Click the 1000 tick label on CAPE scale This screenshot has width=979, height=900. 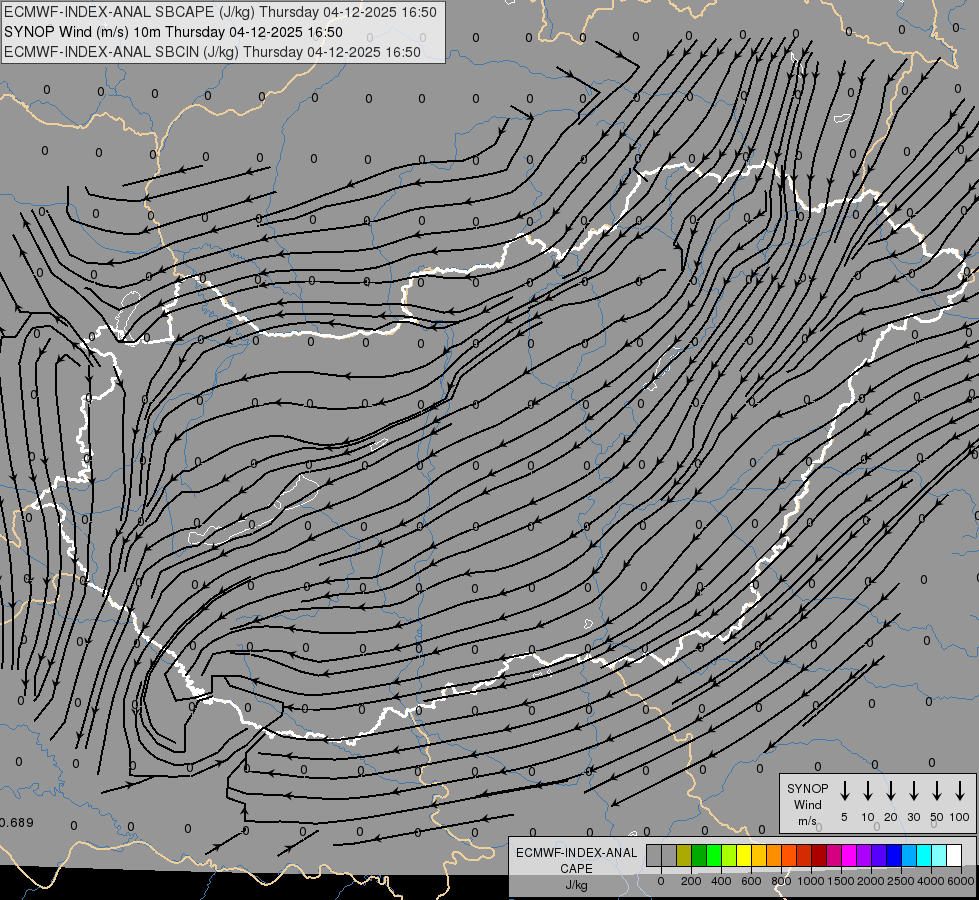click(811, 881)
